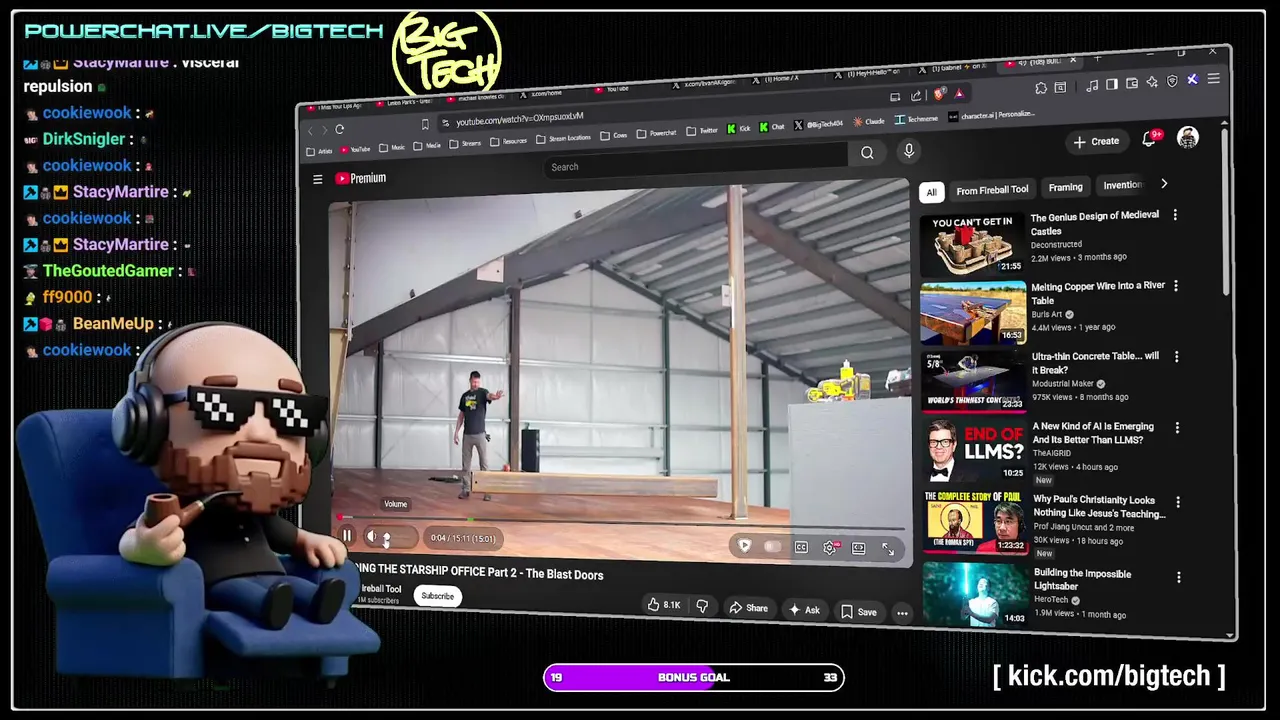Open The Genius Design of Medieval Castles thumbnail
Screen dimensions: 1280x720
pos(972,245)
